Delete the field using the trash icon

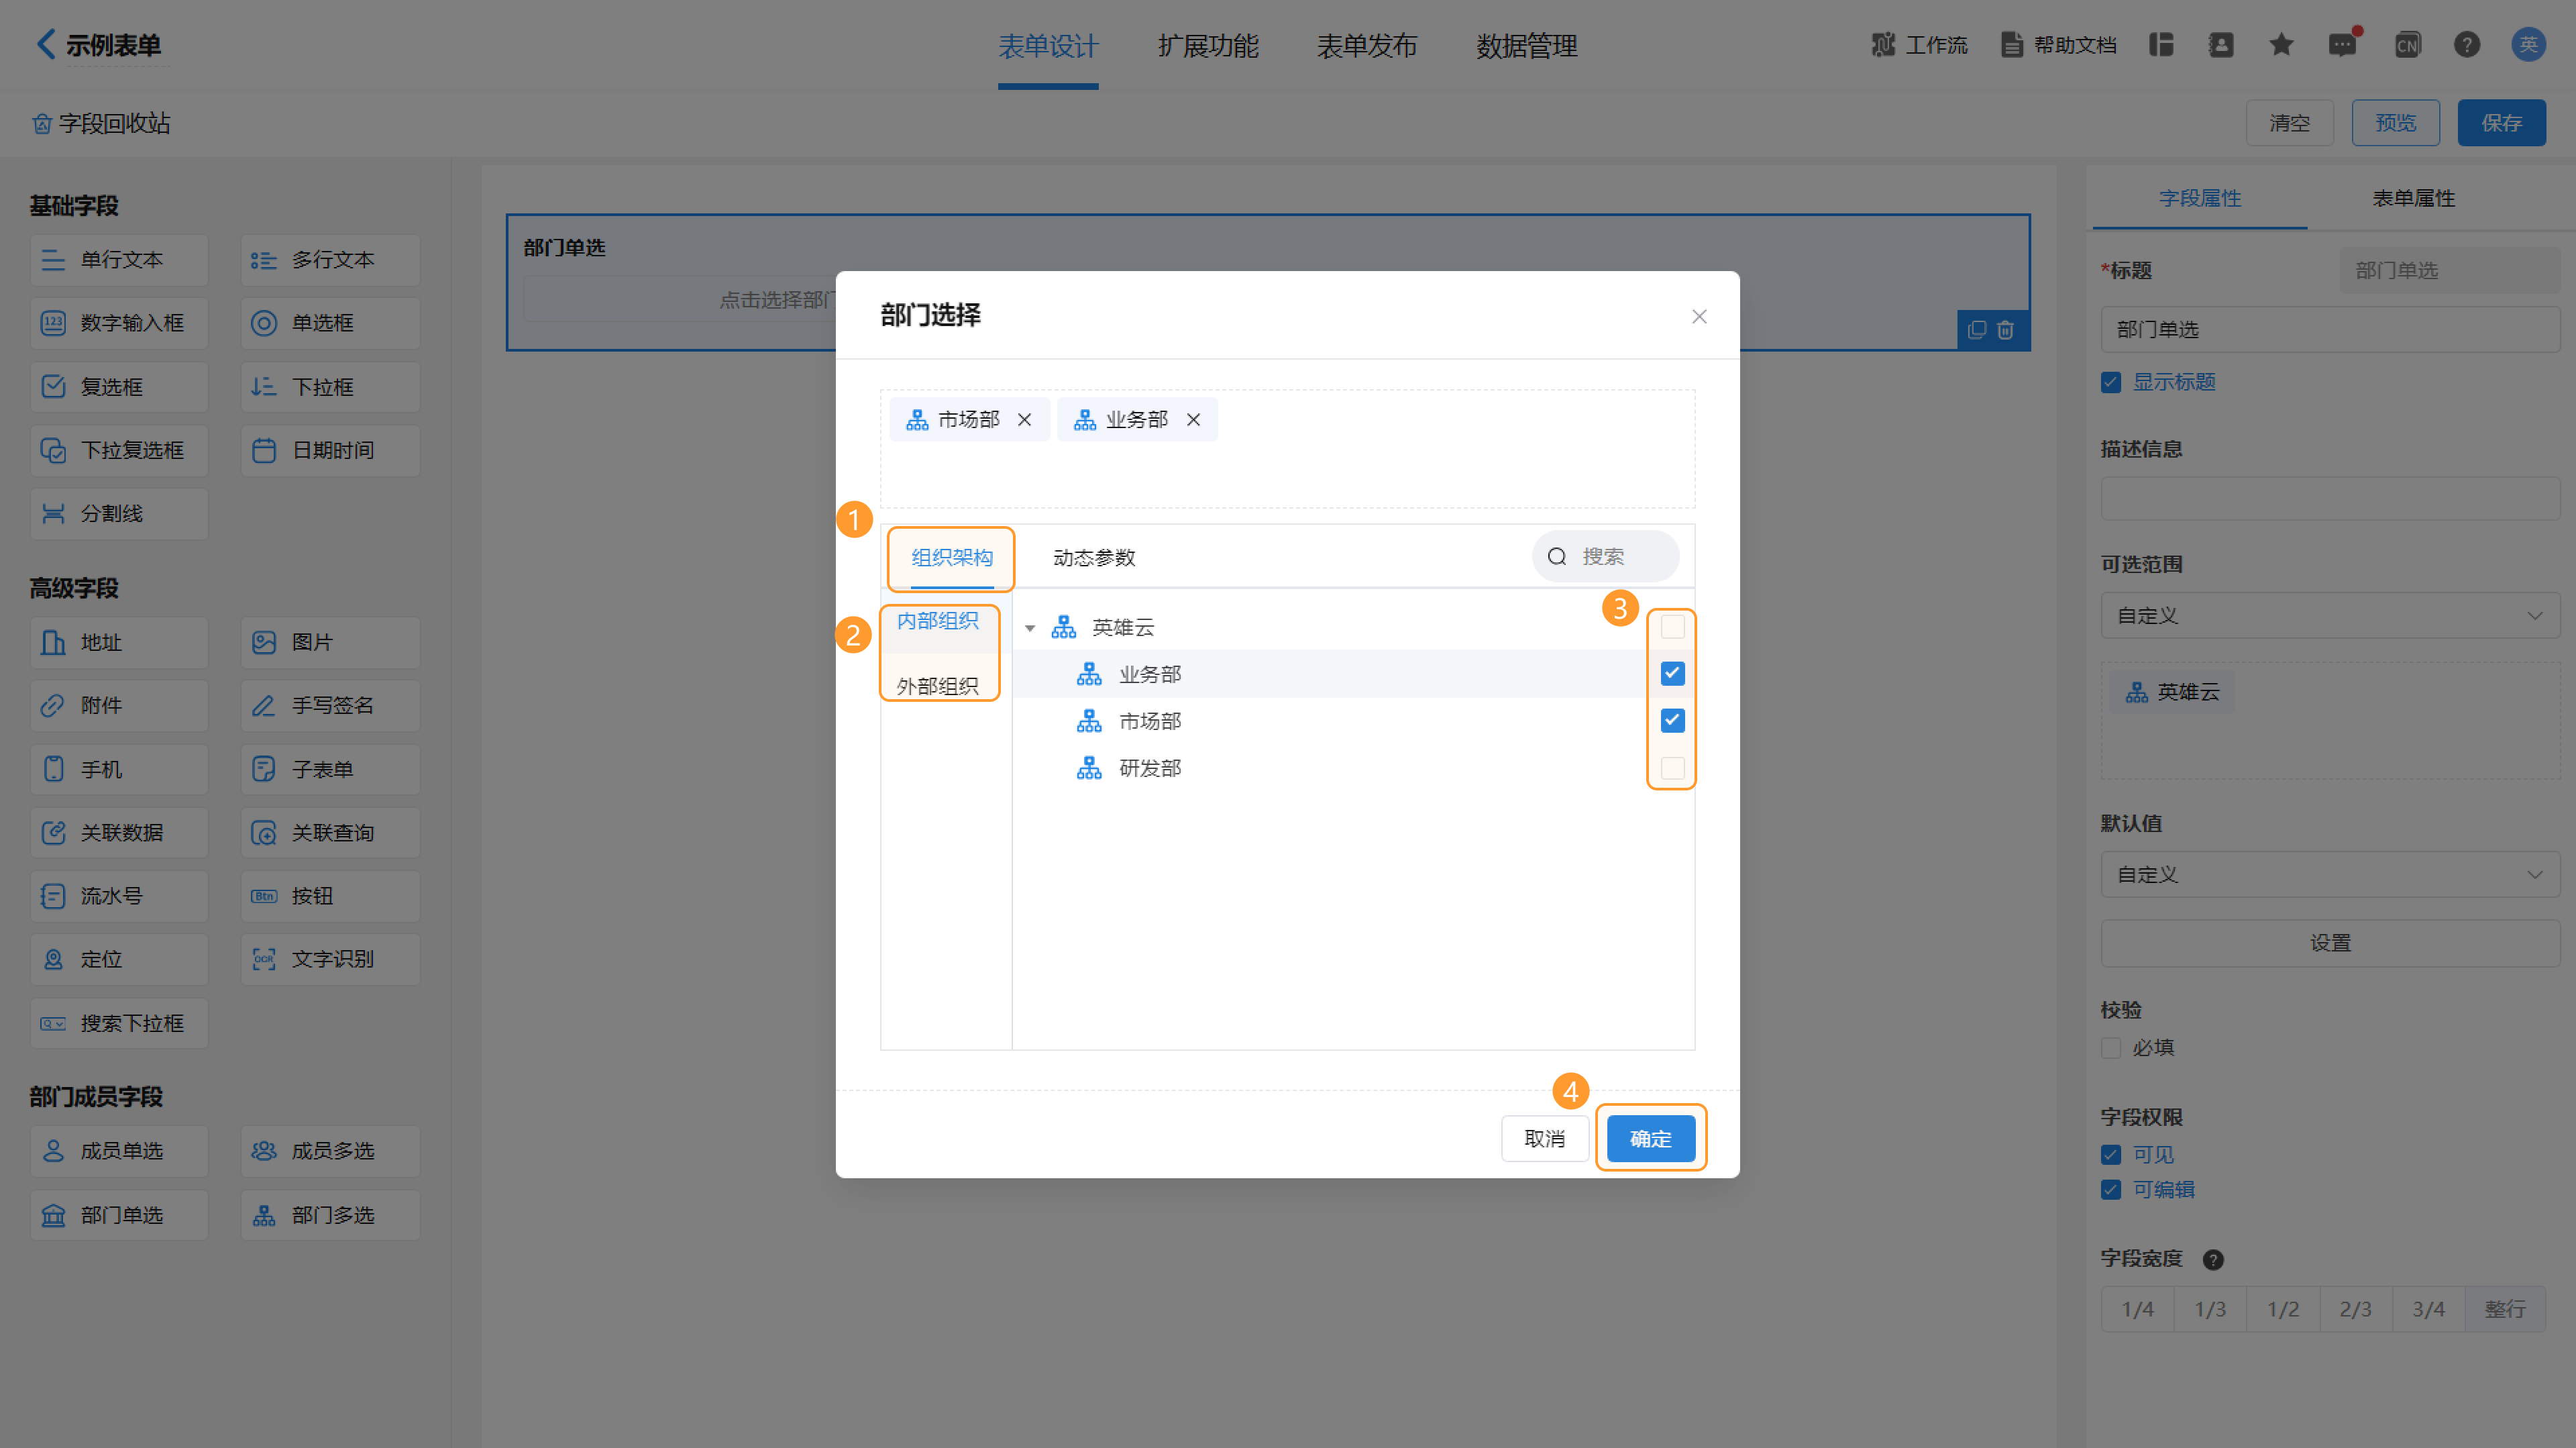2005,330
